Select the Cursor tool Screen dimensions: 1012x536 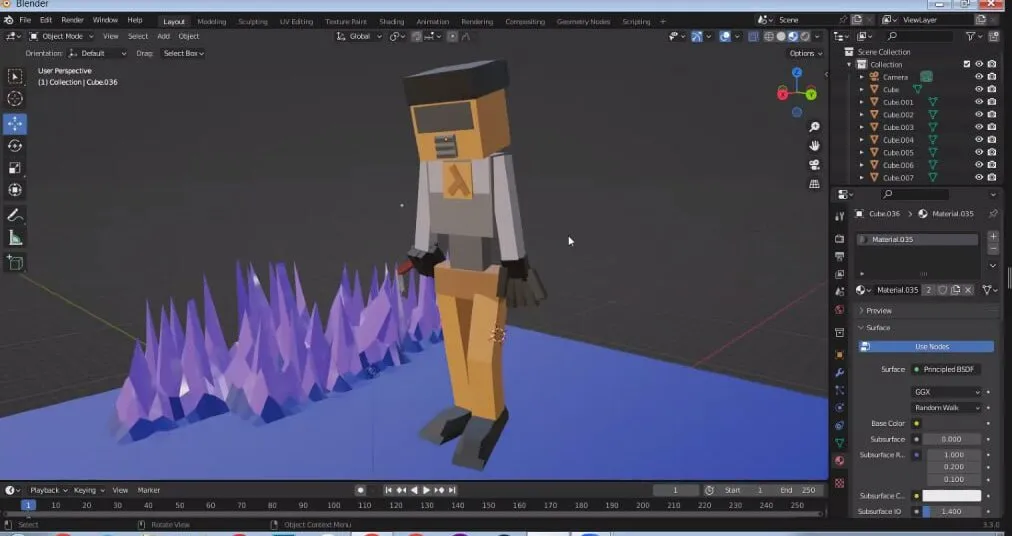pos(15,99)
